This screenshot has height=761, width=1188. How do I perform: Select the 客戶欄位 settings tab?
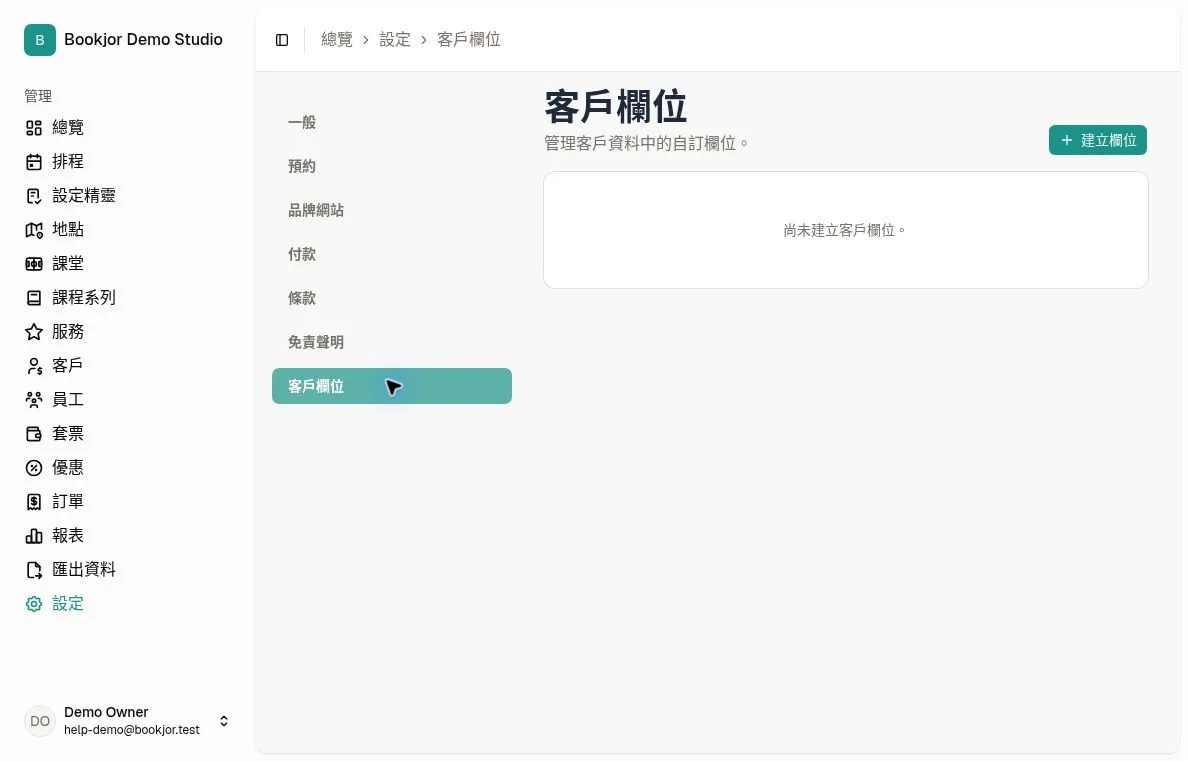(392, 386)
